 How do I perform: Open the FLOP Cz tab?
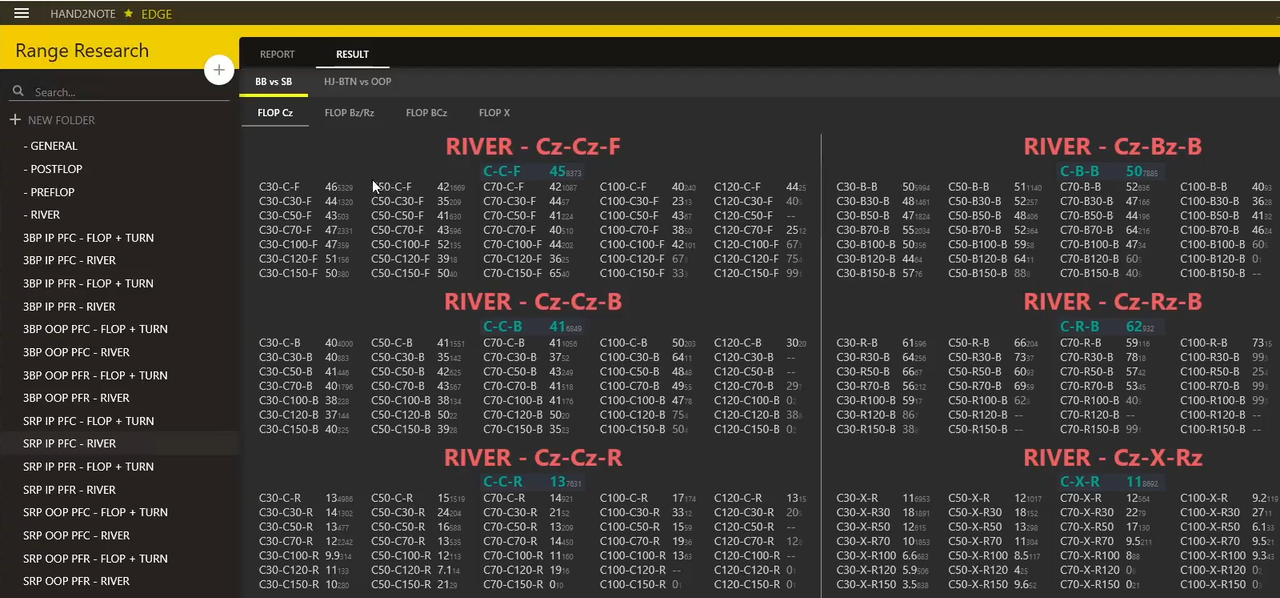(x=275, y=113)
